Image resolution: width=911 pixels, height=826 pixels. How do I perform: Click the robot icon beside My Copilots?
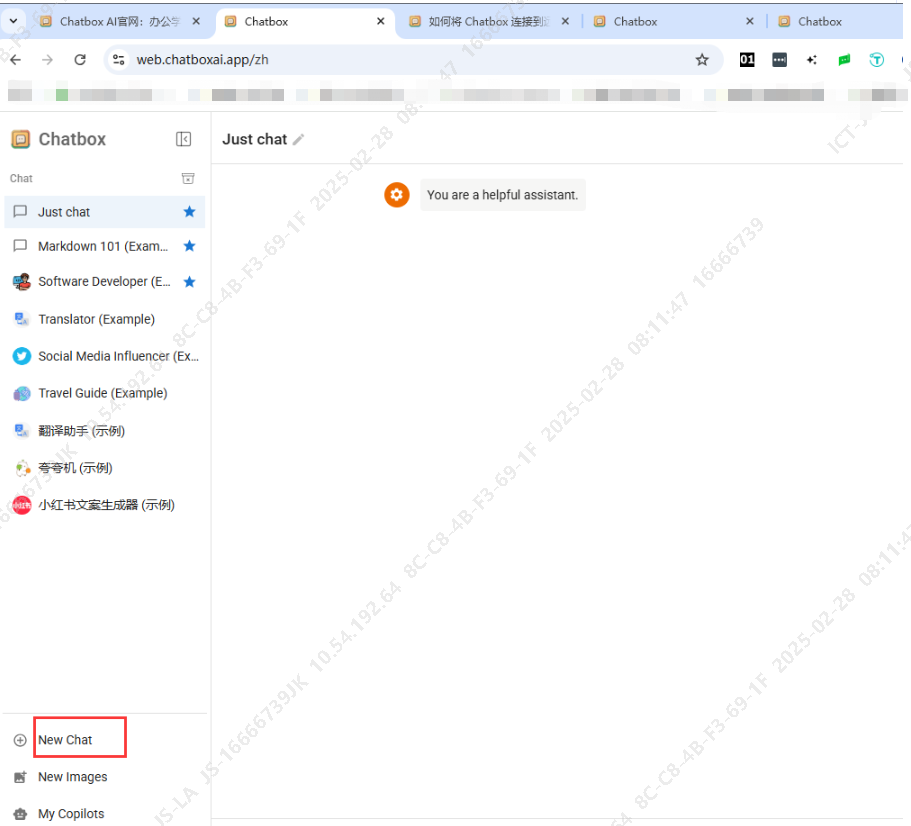(20, 814)
